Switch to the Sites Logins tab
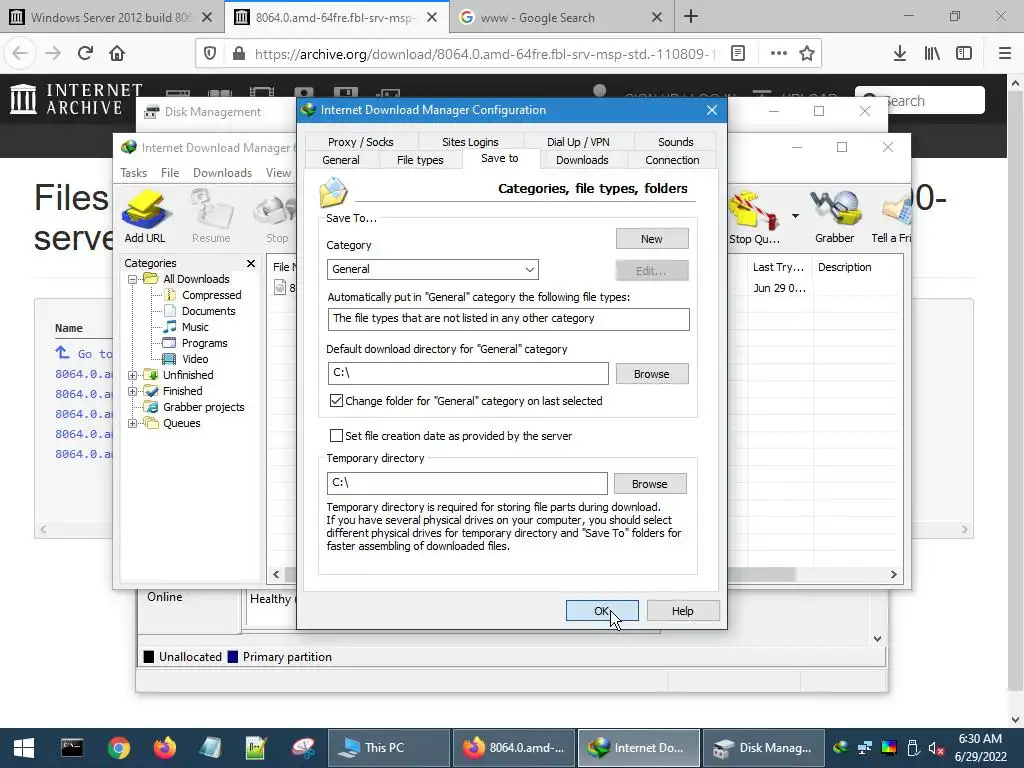This screenshot has width=1024, height=768. click(x=470, y=142)
